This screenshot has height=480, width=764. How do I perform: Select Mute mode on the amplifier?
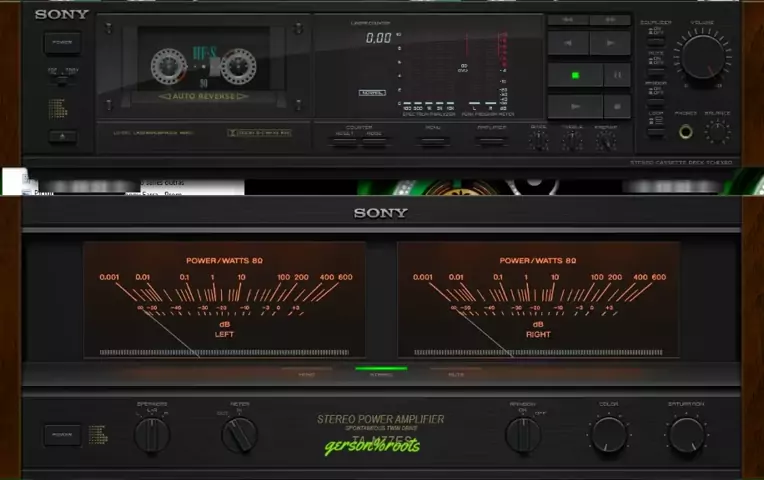pos(456,372)
